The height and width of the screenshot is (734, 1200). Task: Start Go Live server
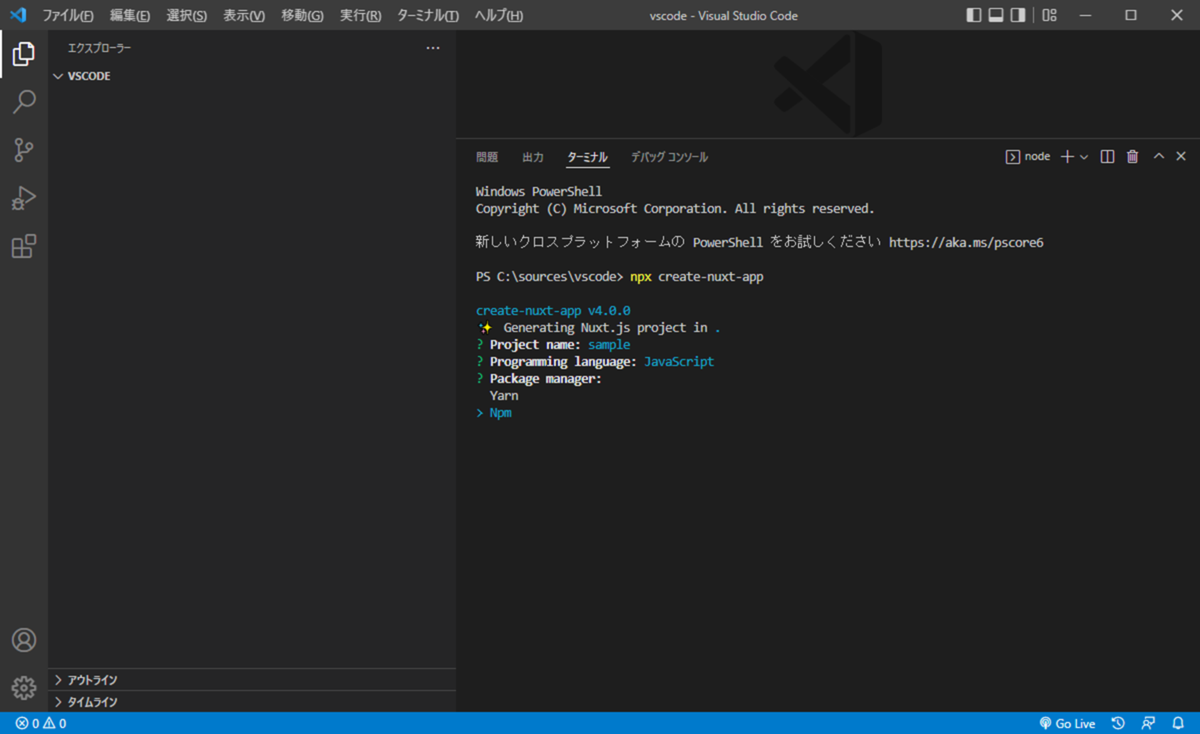pos(1067,723)
